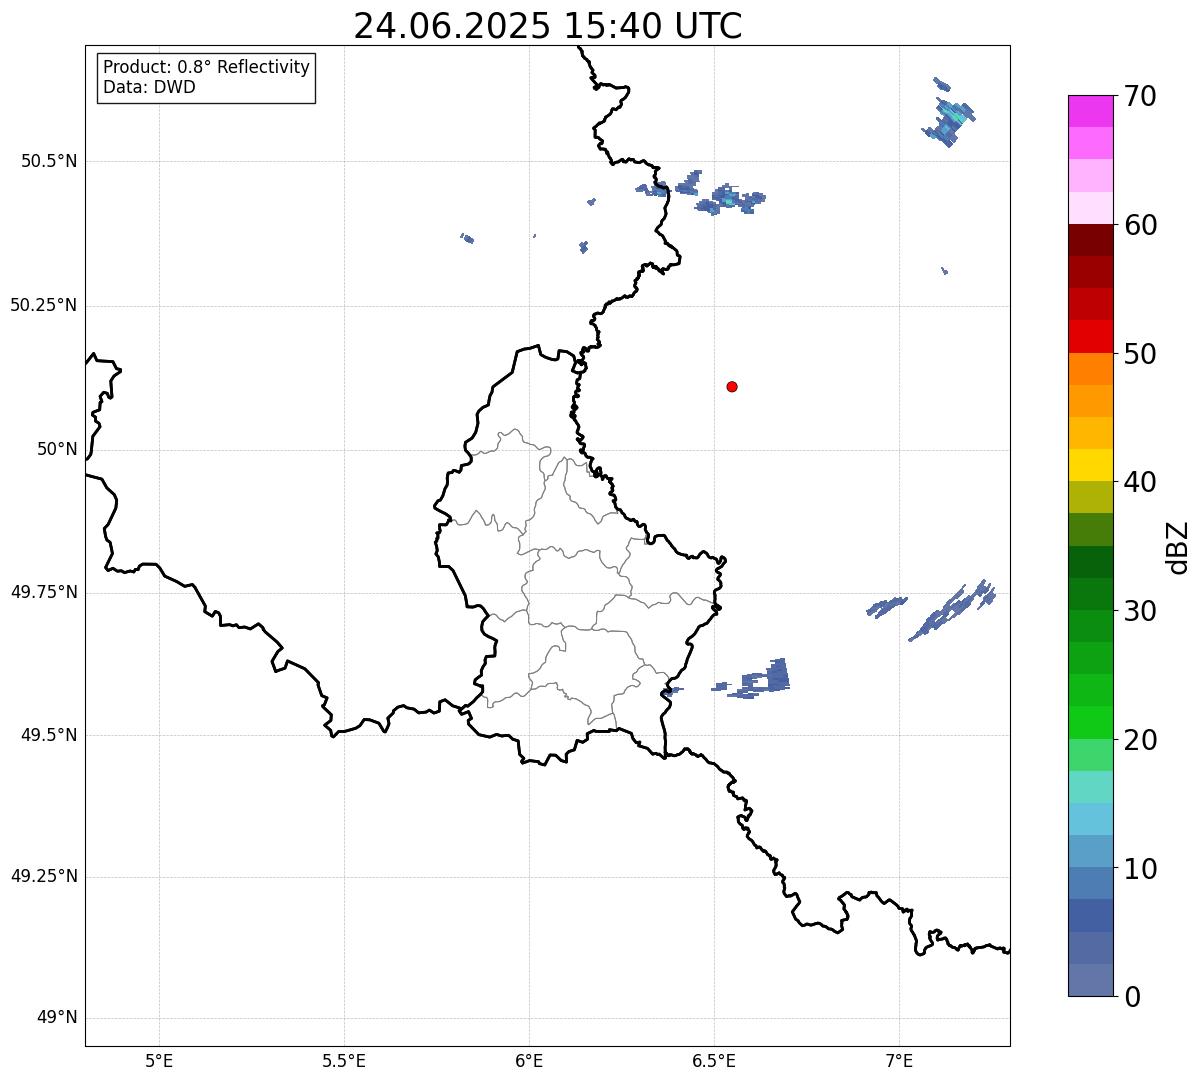Click the dark maroon swatch below 60 dBZ

click(1090, 240)
